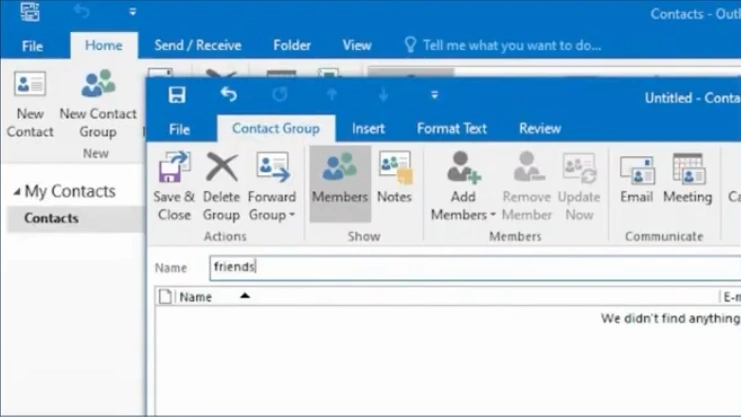The image size is (741, 417).
Task: Undo using the Contact Group window's arrow
Action: (229, 95)
